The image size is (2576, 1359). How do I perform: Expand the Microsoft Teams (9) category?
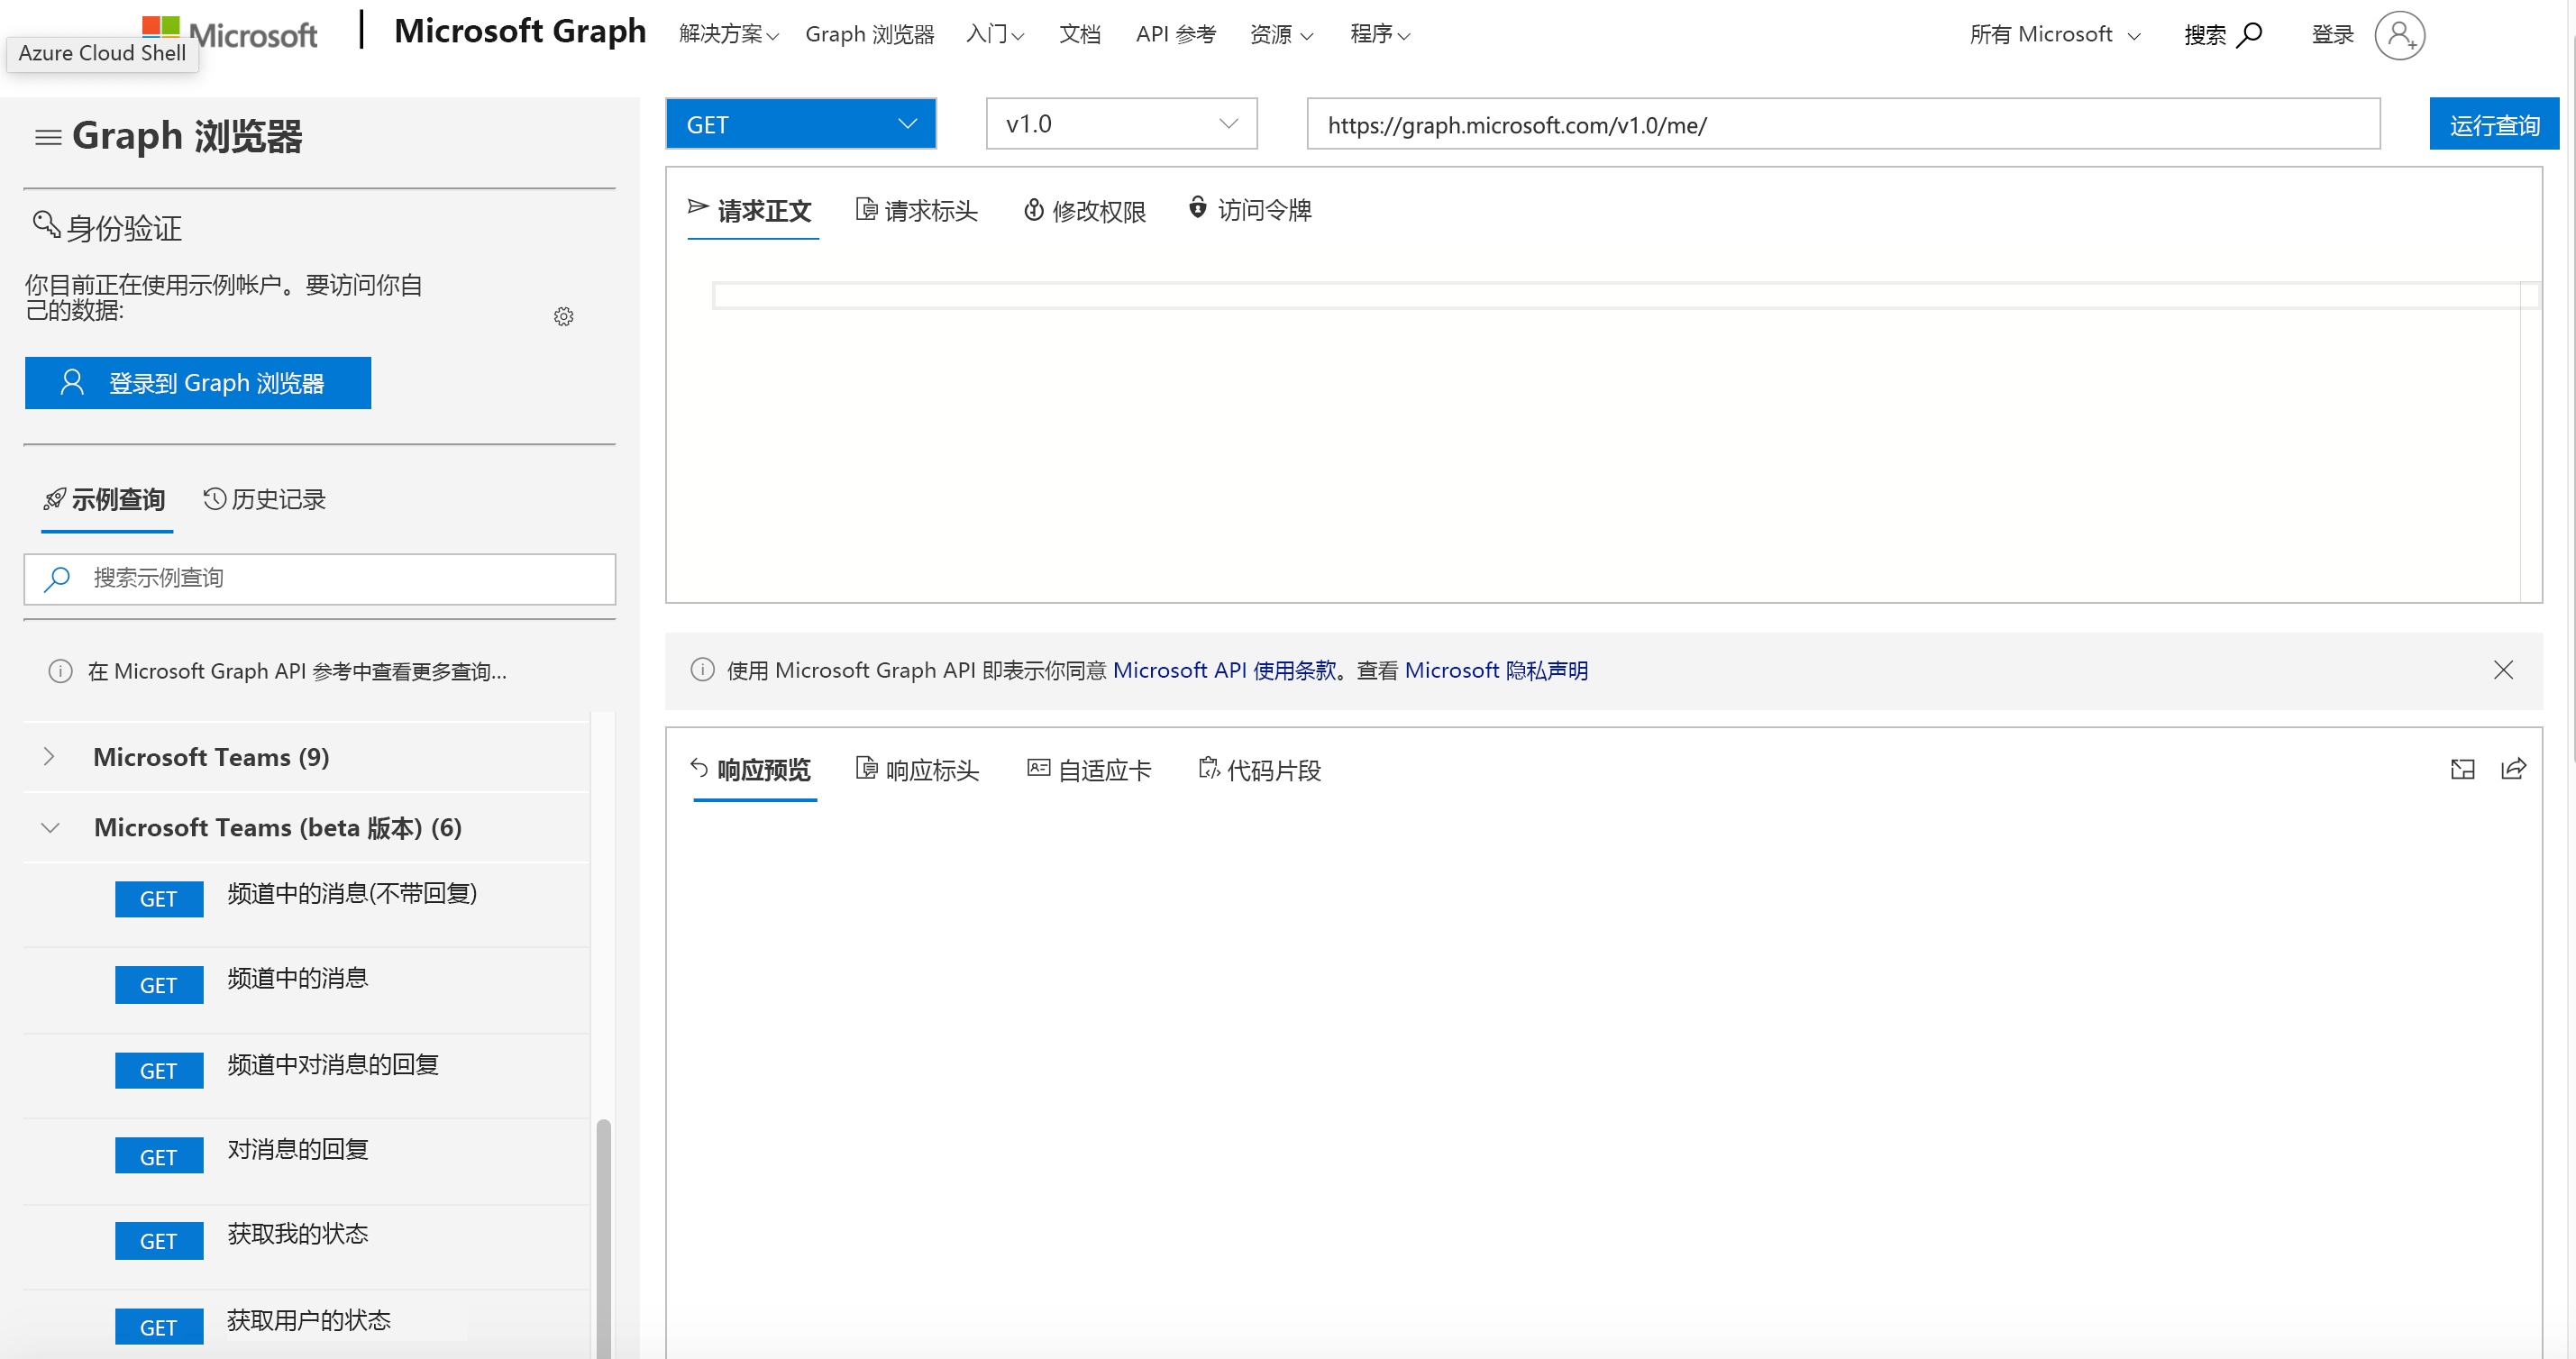coord(50,757)
